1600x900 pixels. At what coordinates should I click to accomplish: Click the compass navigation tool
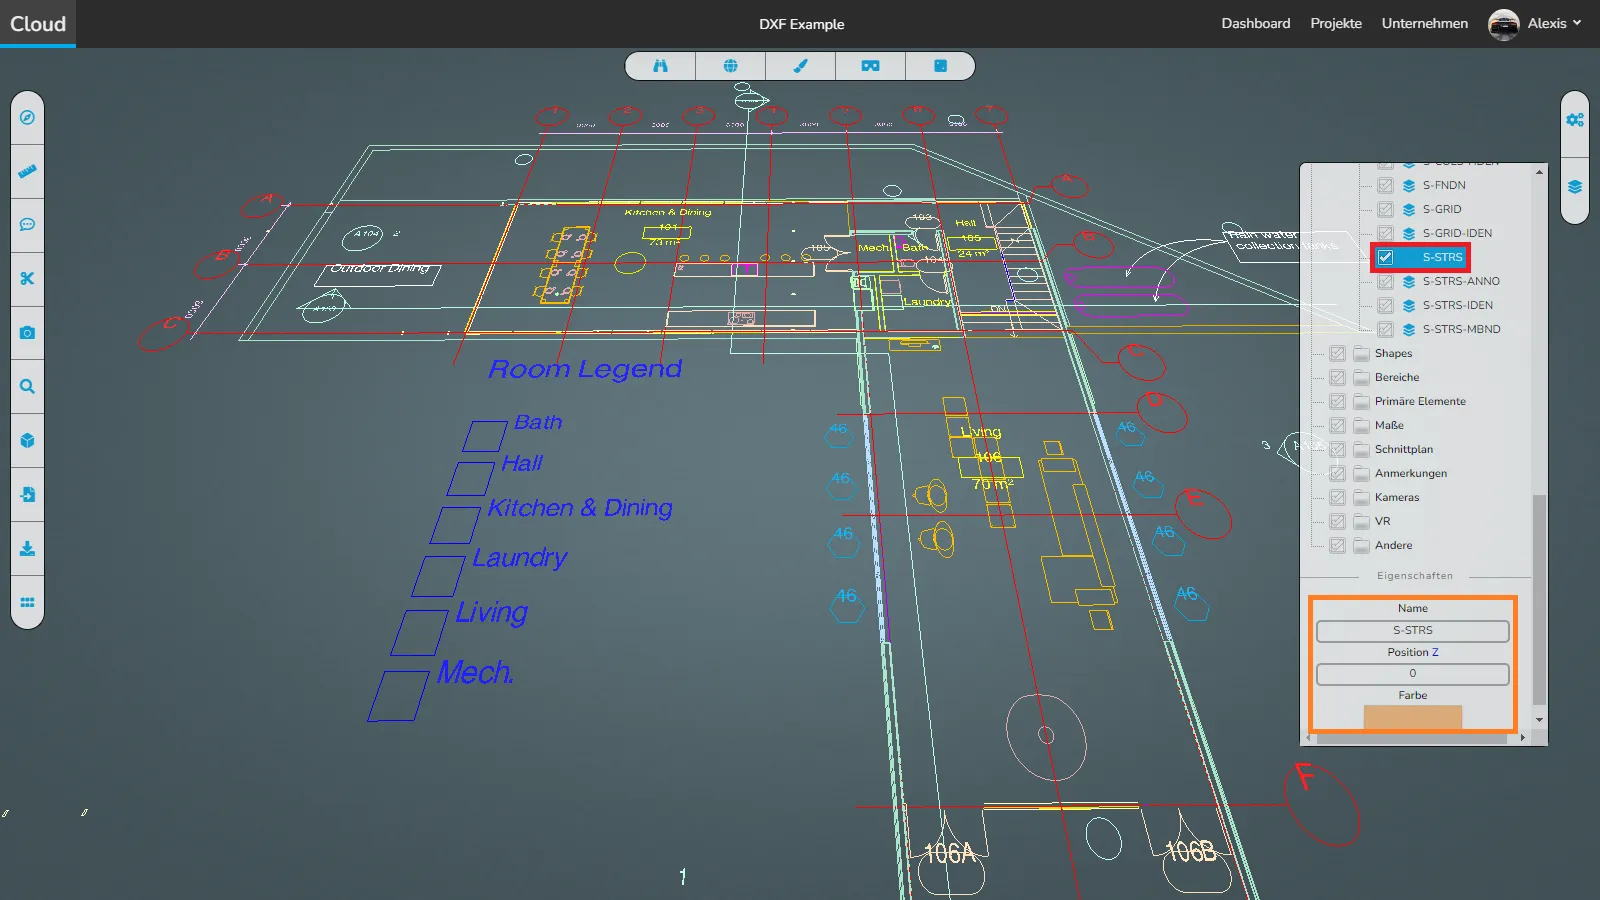coord(27,117)
